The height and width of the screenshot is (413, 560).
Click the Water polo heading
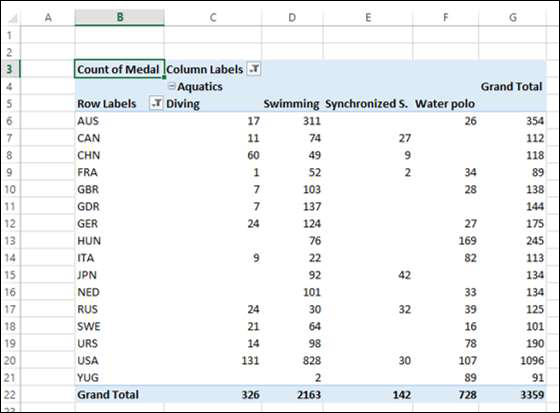coord(445,104)
